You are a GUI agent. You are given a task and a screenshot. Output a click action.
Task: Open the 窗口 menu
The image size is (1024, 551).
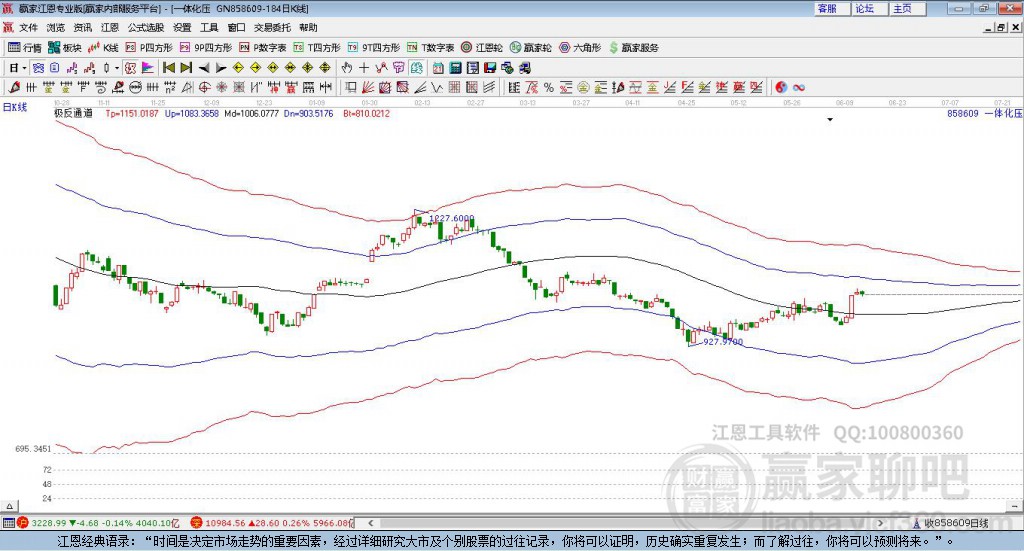(236, 27)
